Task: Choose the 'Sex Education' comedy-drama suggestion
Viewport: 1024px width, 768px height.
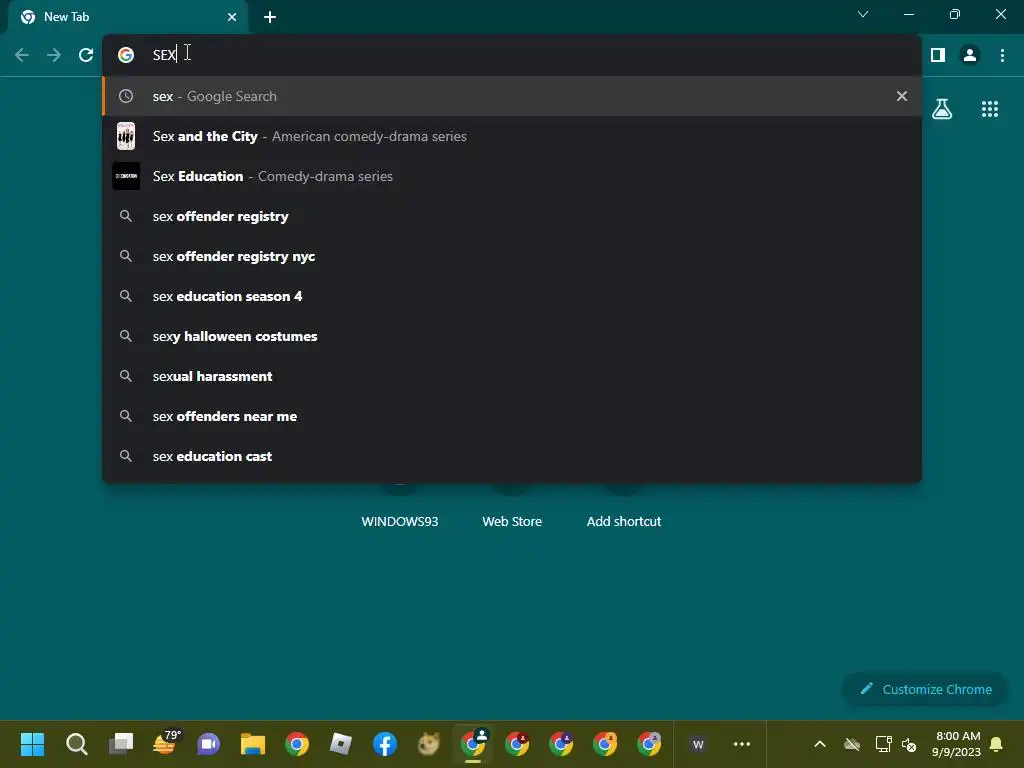Action: [x=512, y=176]
